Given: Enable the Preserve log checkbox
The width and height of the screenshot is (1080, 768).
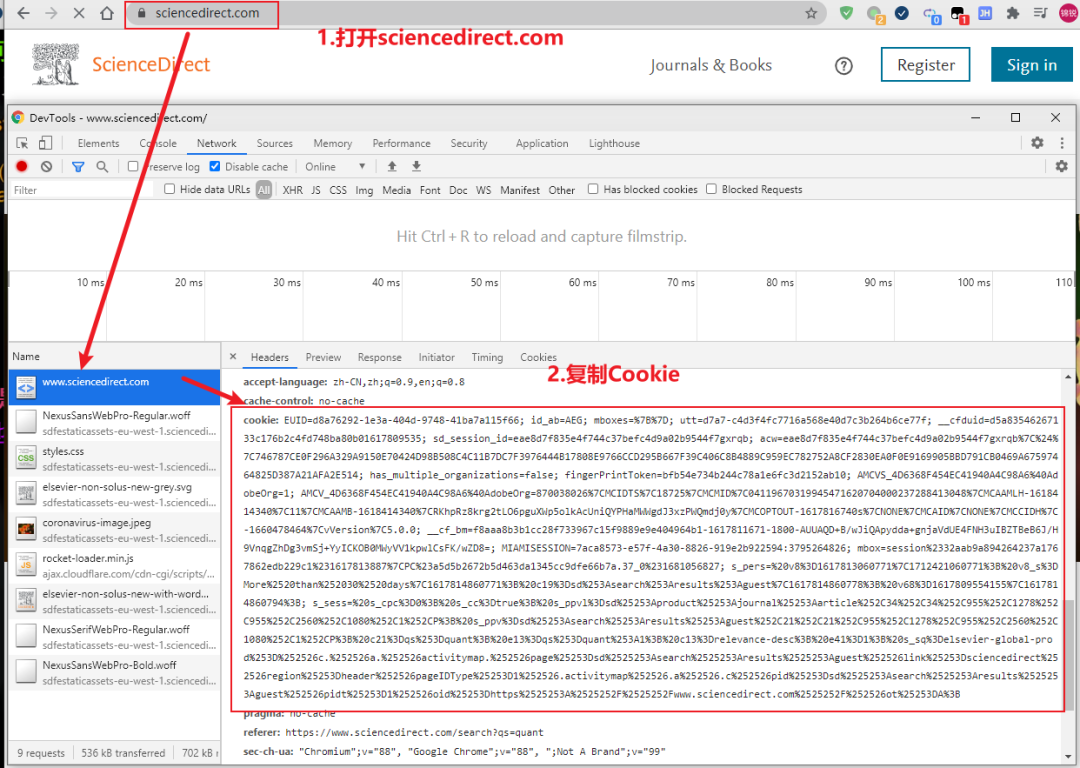Looking at the screenshot, I should (x=133, y=166).
